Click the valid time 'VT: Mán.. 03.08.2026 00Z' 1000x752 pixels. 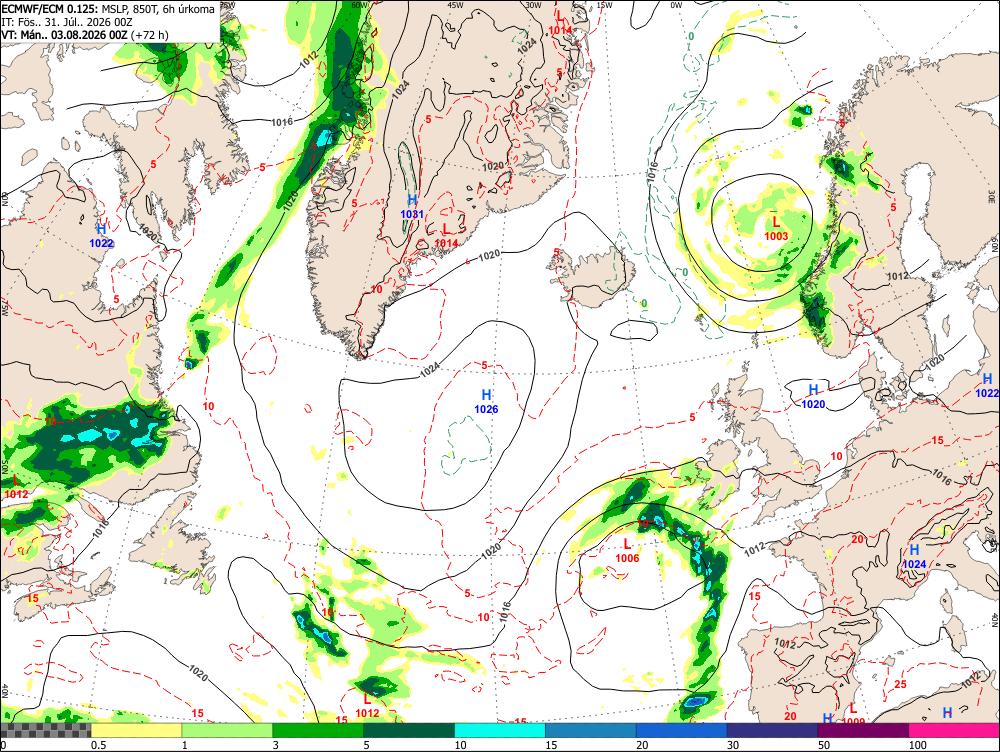point(64,34)
